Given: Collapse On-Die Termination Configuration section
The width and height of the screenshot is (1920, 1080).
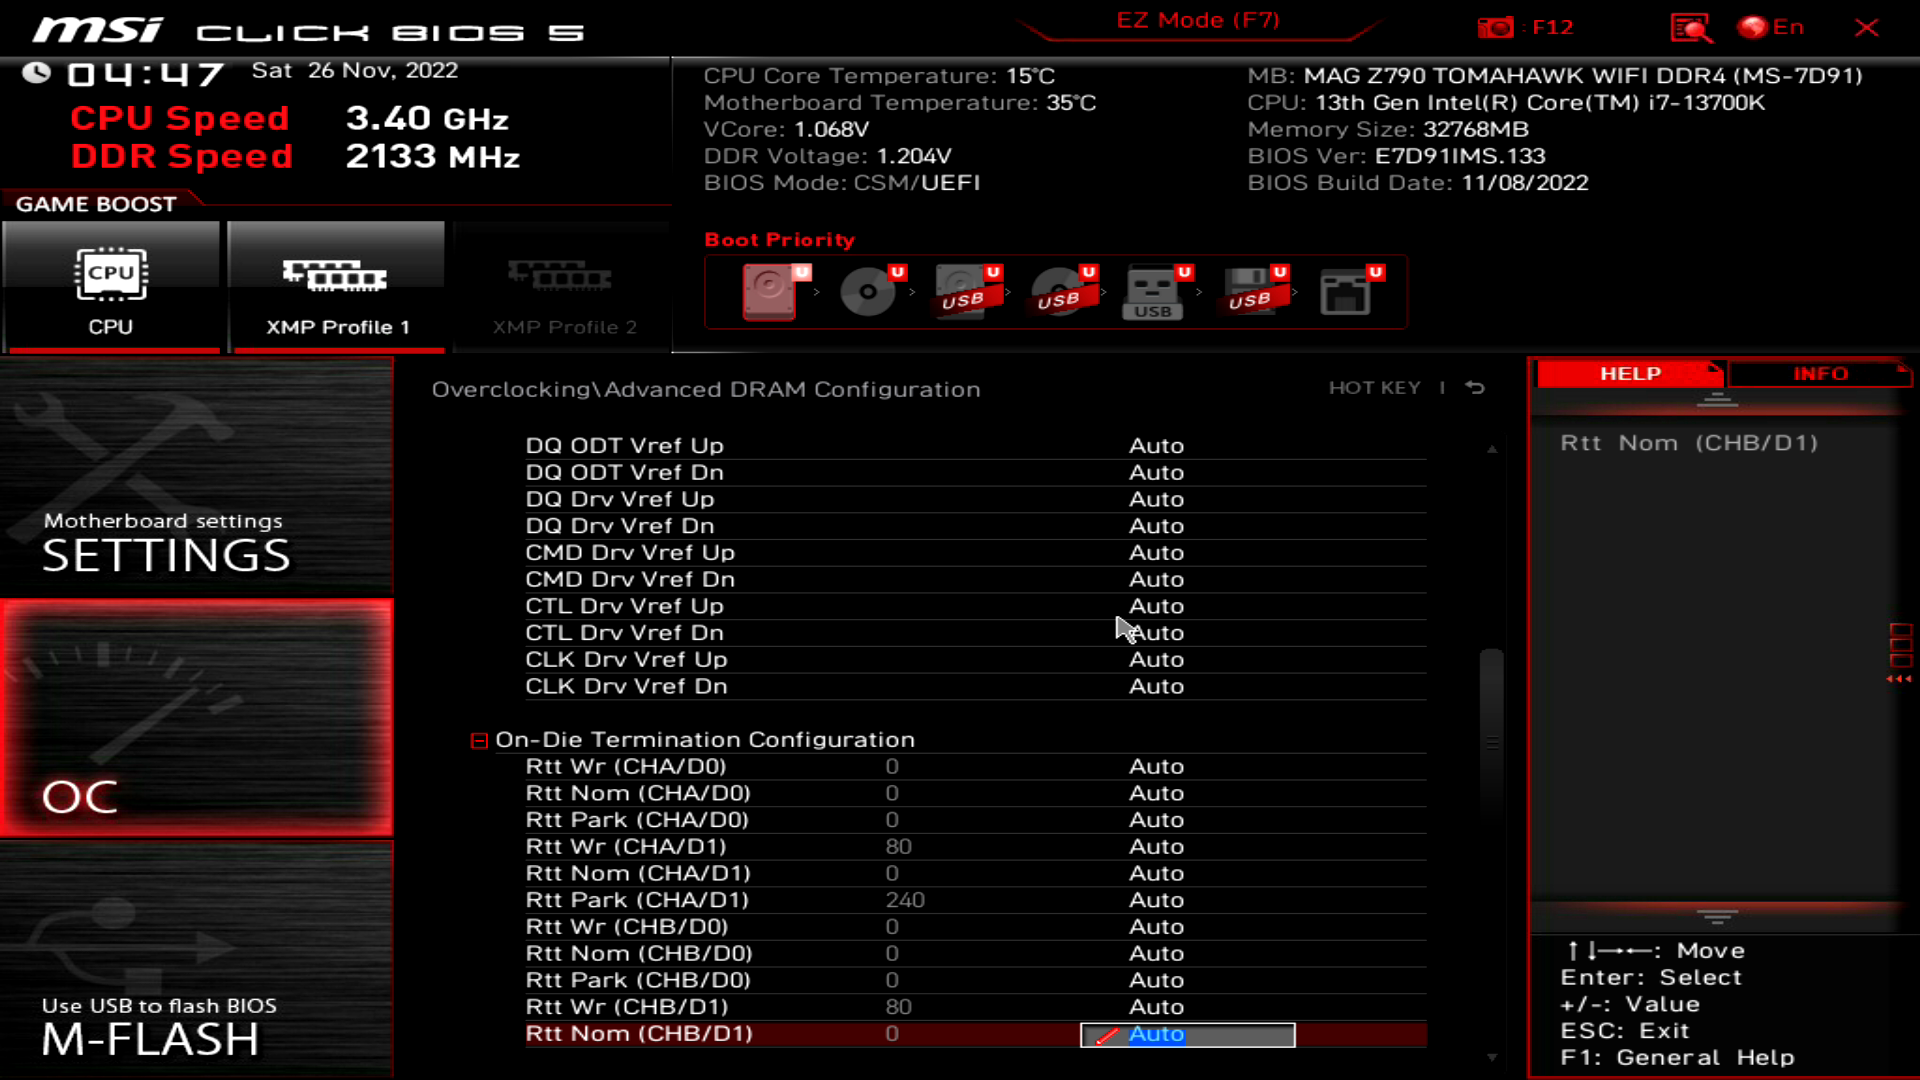Looking at the screenshot, I should (x=480, y=740).
